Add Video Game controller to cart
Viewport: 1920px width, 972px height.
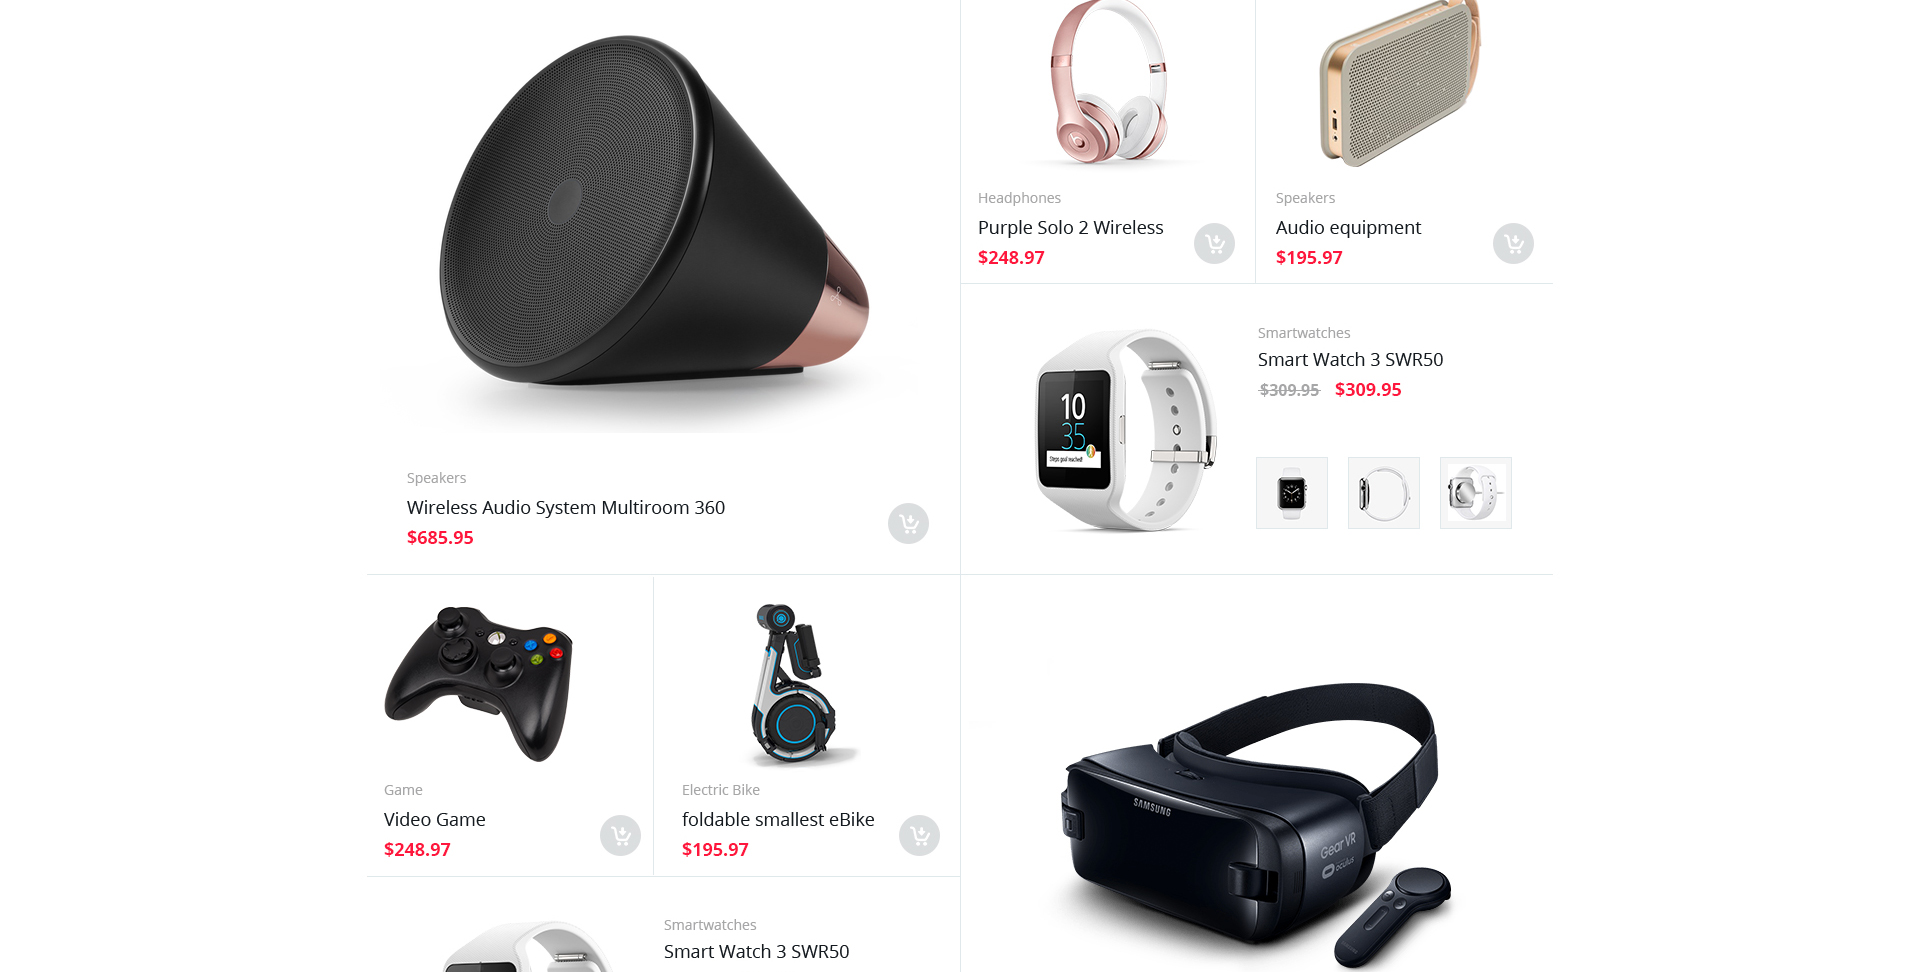tap(620, 835)
